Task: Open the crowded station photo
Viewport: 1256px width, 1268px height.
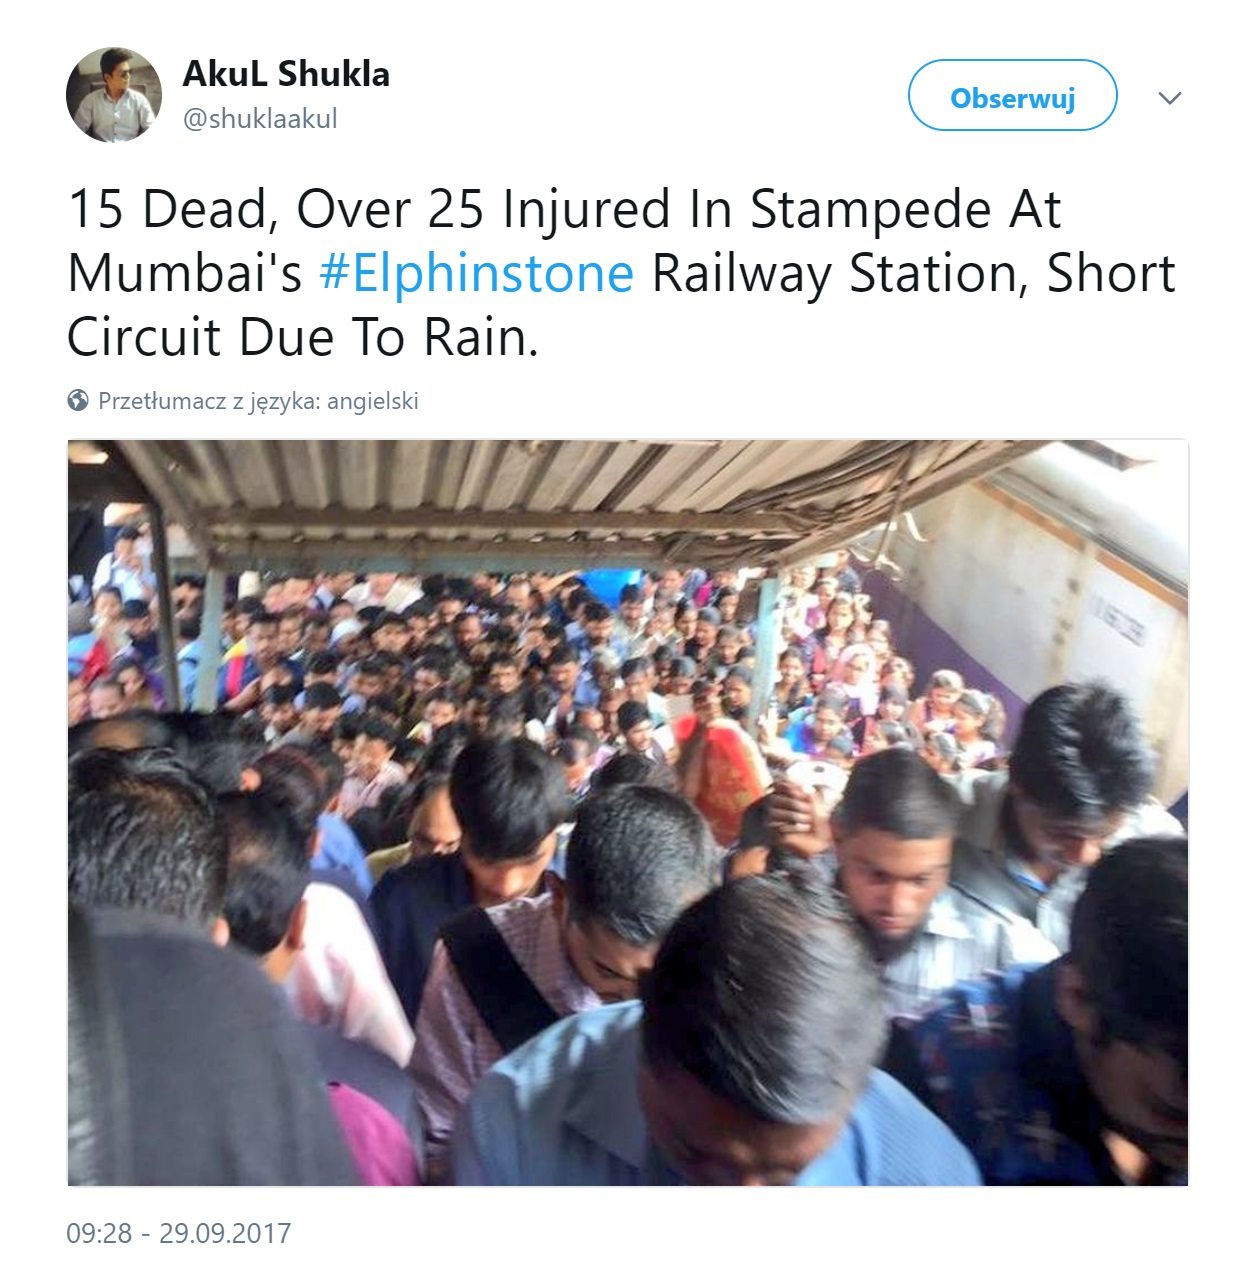Action: (628, 813)
